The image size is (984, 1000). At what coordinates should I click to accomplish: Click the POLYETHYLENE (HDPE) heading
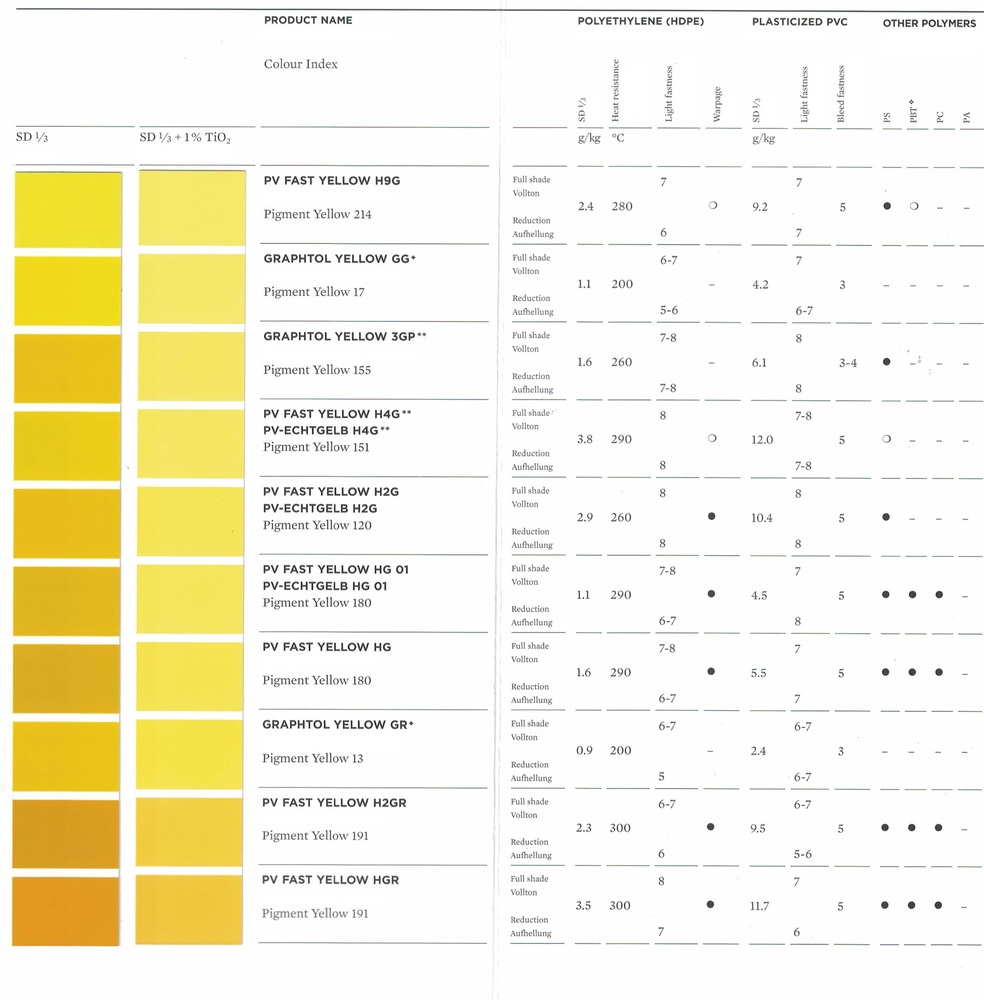pyautogui.click(x=641, y=21)
